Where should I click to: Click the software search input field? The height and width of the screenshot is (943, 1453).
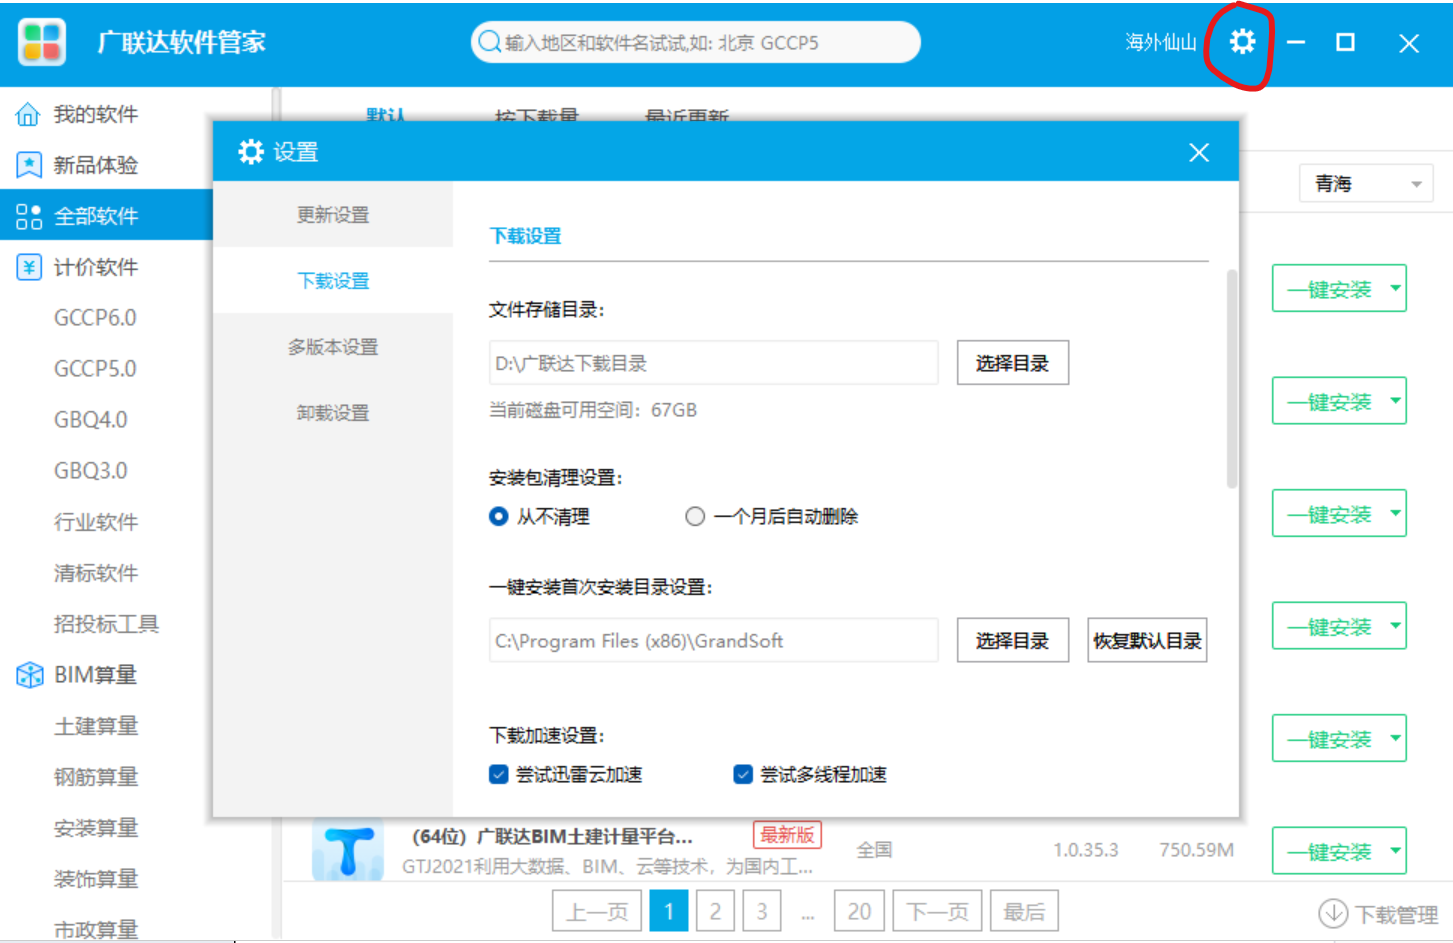(695, 42)
